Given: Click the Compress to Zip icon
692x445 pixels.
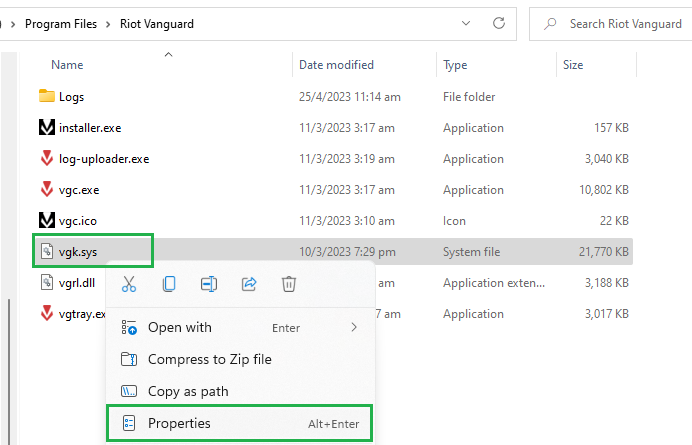Looking at the screenshot, I should click(129, 359).
